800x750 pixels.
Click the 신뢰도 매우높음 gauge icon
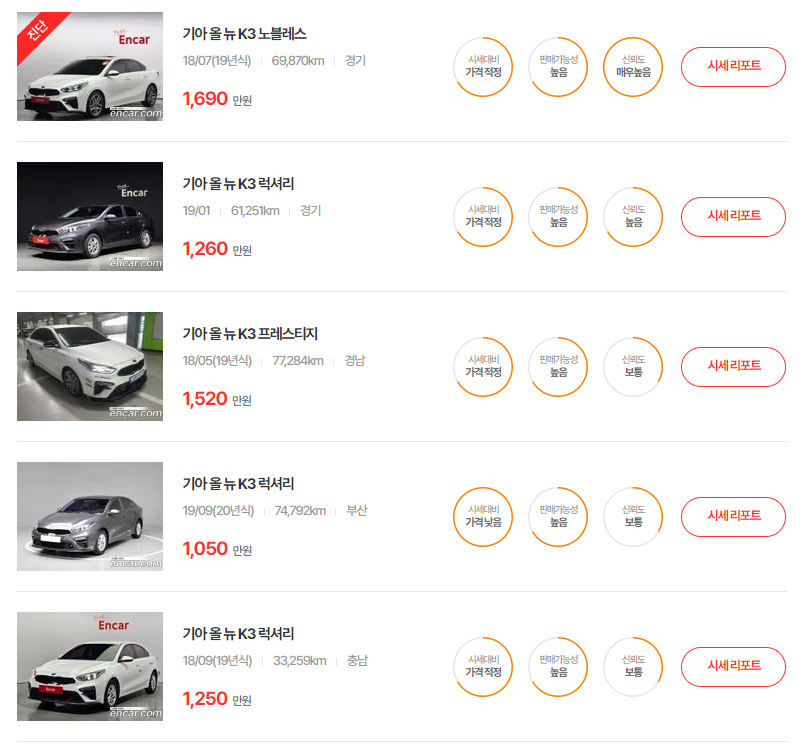(x=633, y=67)
